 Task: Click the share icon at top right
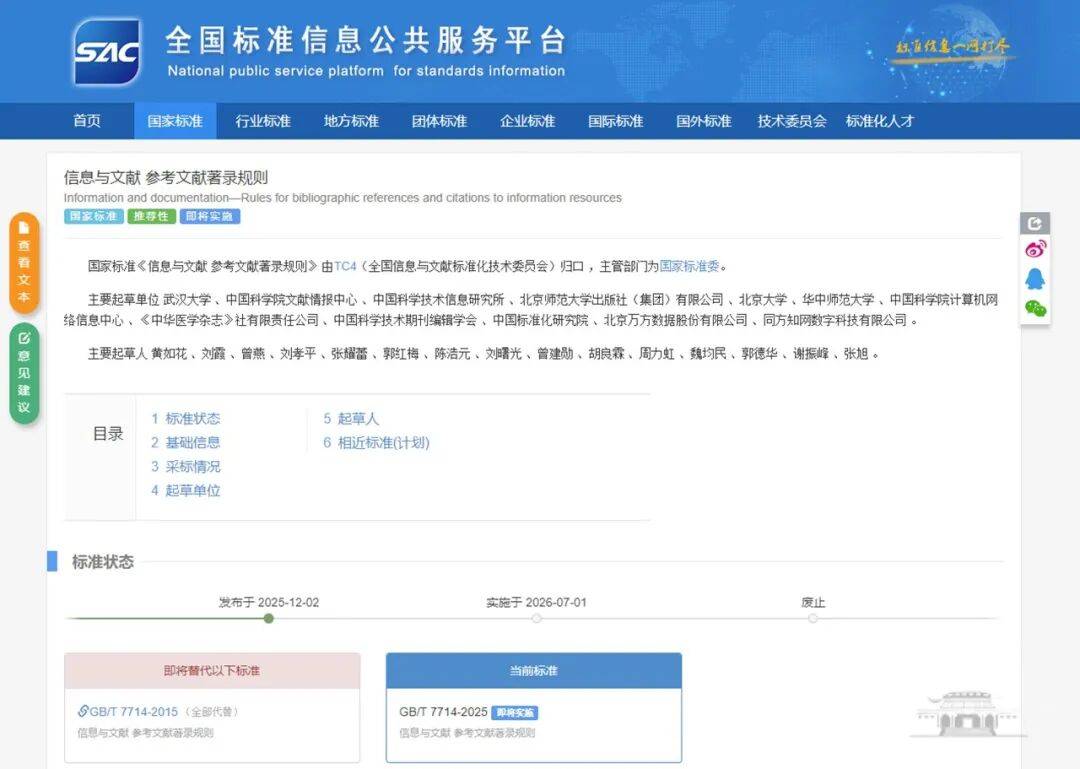pos(1036,224)
